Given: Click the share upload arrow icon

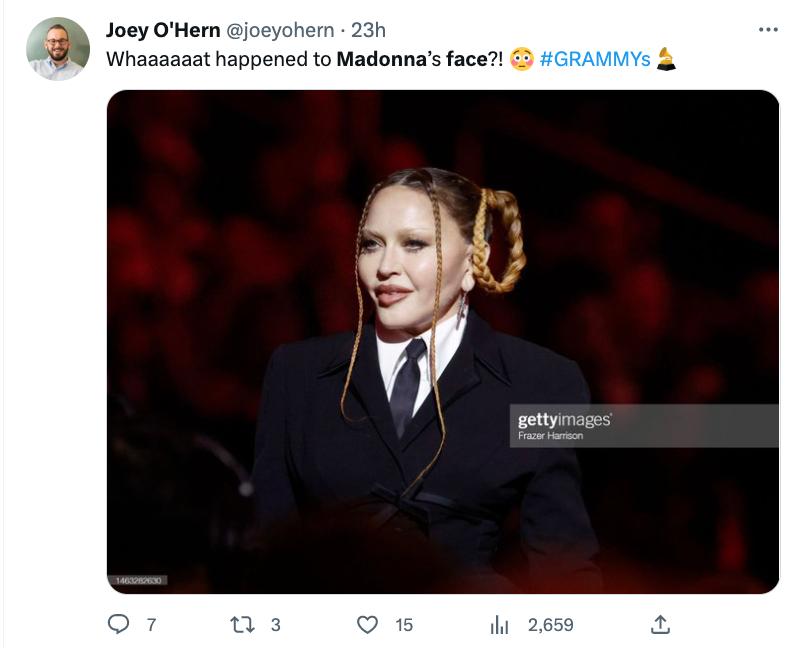Looking at the screenshot, I should (x=659, y=624).
